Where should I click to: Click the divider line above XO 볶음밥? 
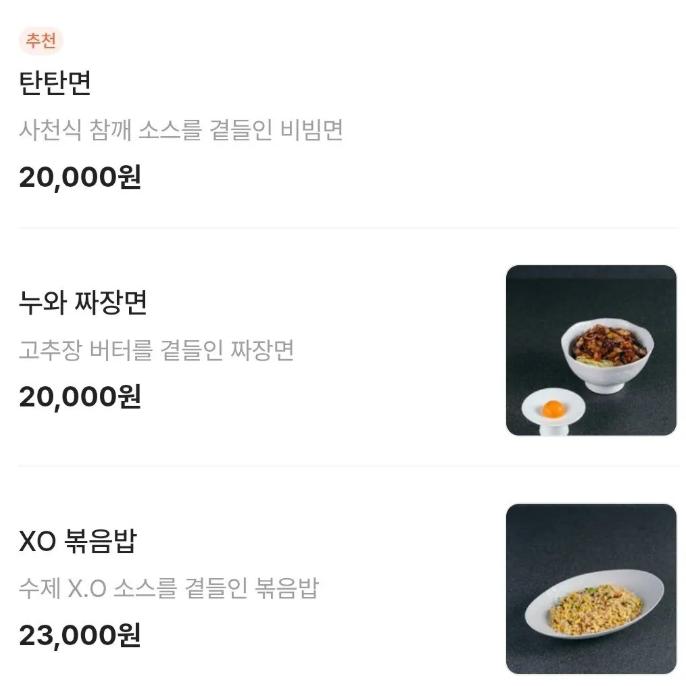[348, 466]
